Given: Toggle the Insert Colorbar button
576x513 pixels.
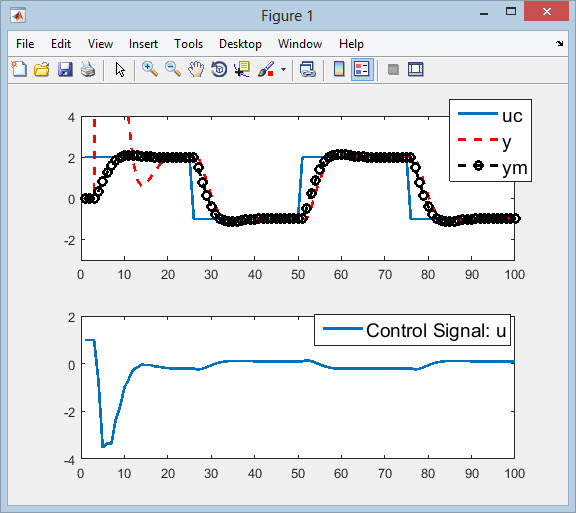Looking at the screenshot, I should pos(339,69).
